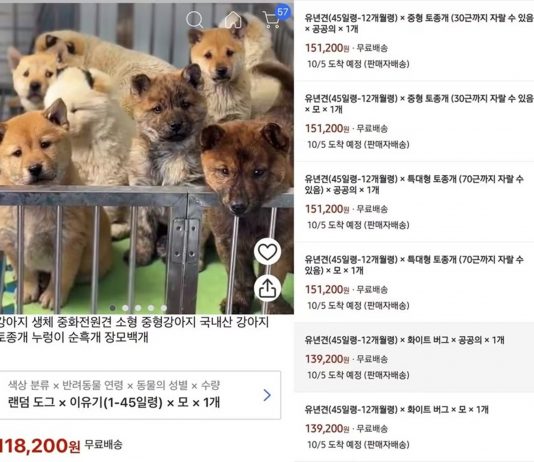Choose 특대형 토종개 공공의 option
Image resolution: width=534 pixels, height=462 pixels.
coord(414,202)
